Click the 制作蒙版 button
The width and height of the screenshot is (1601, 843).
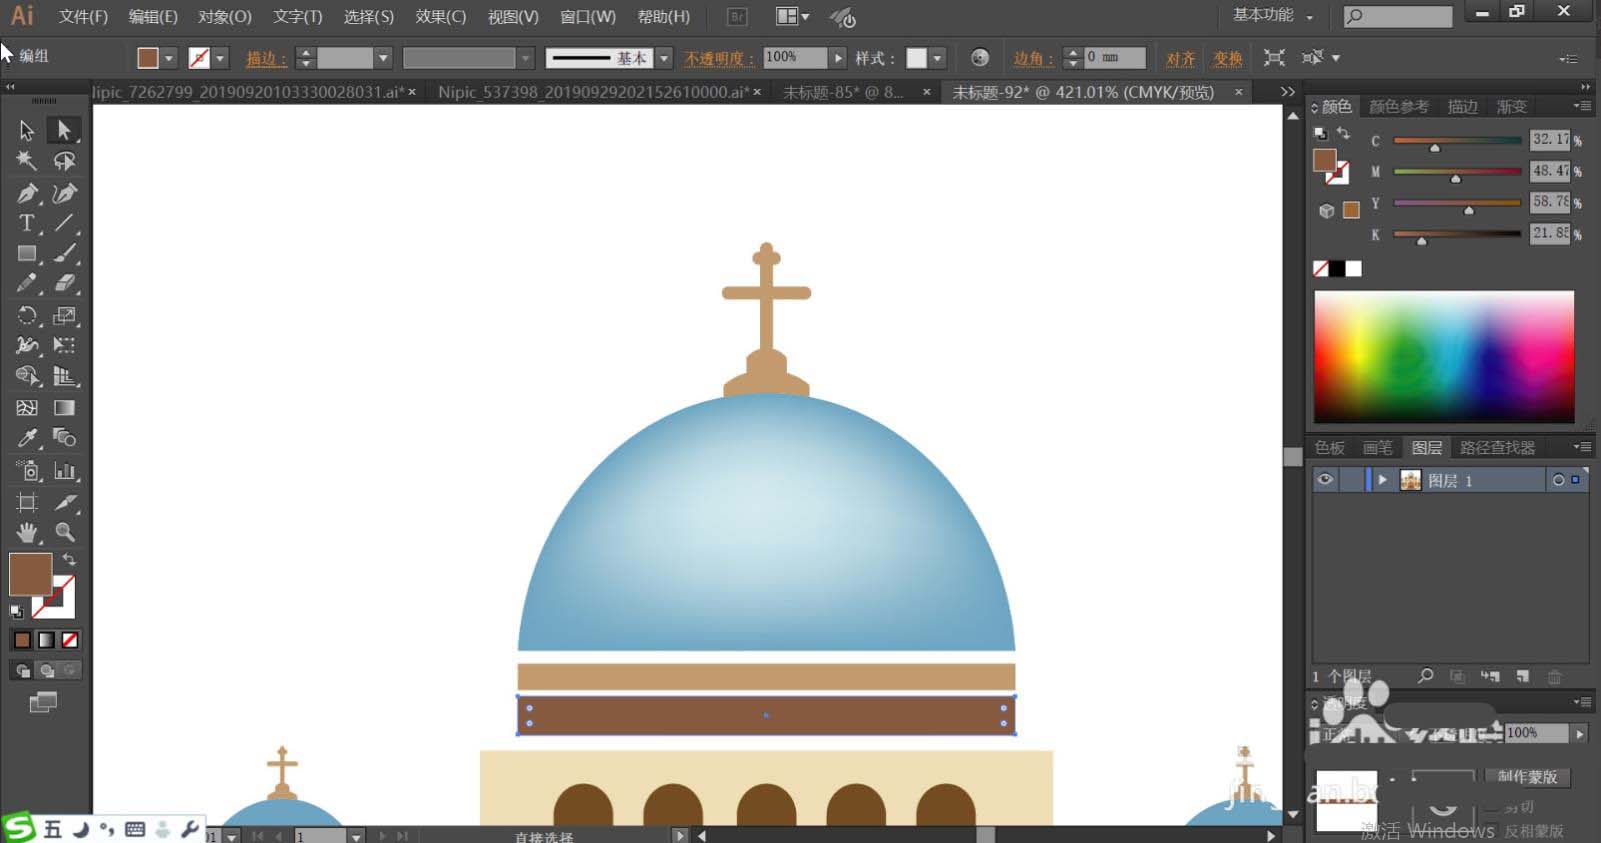pos(1527,777)
